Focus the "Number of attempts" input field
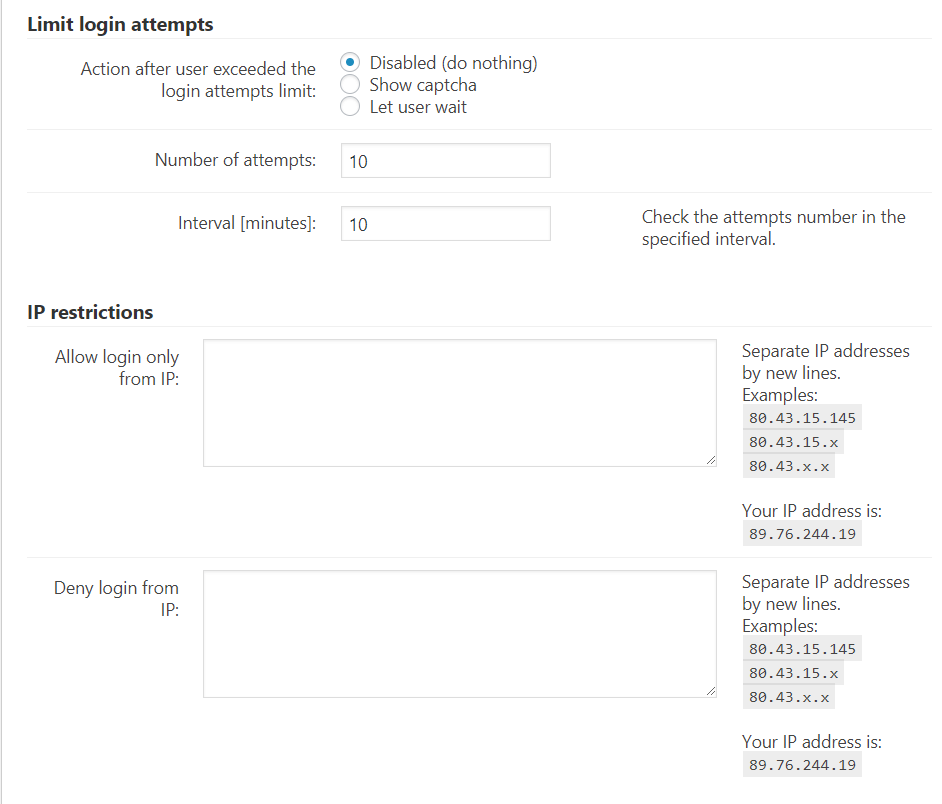942x804 pixels. pyautogui.click(x=445, y=160)
